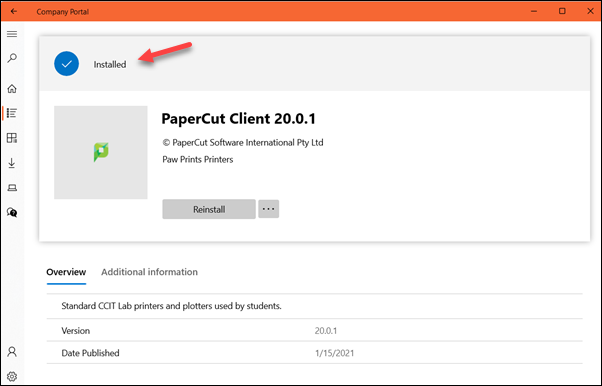Click the Paw Prints Printers text
The height and width of the screenshot is (386, 602).
coord(198,159)
